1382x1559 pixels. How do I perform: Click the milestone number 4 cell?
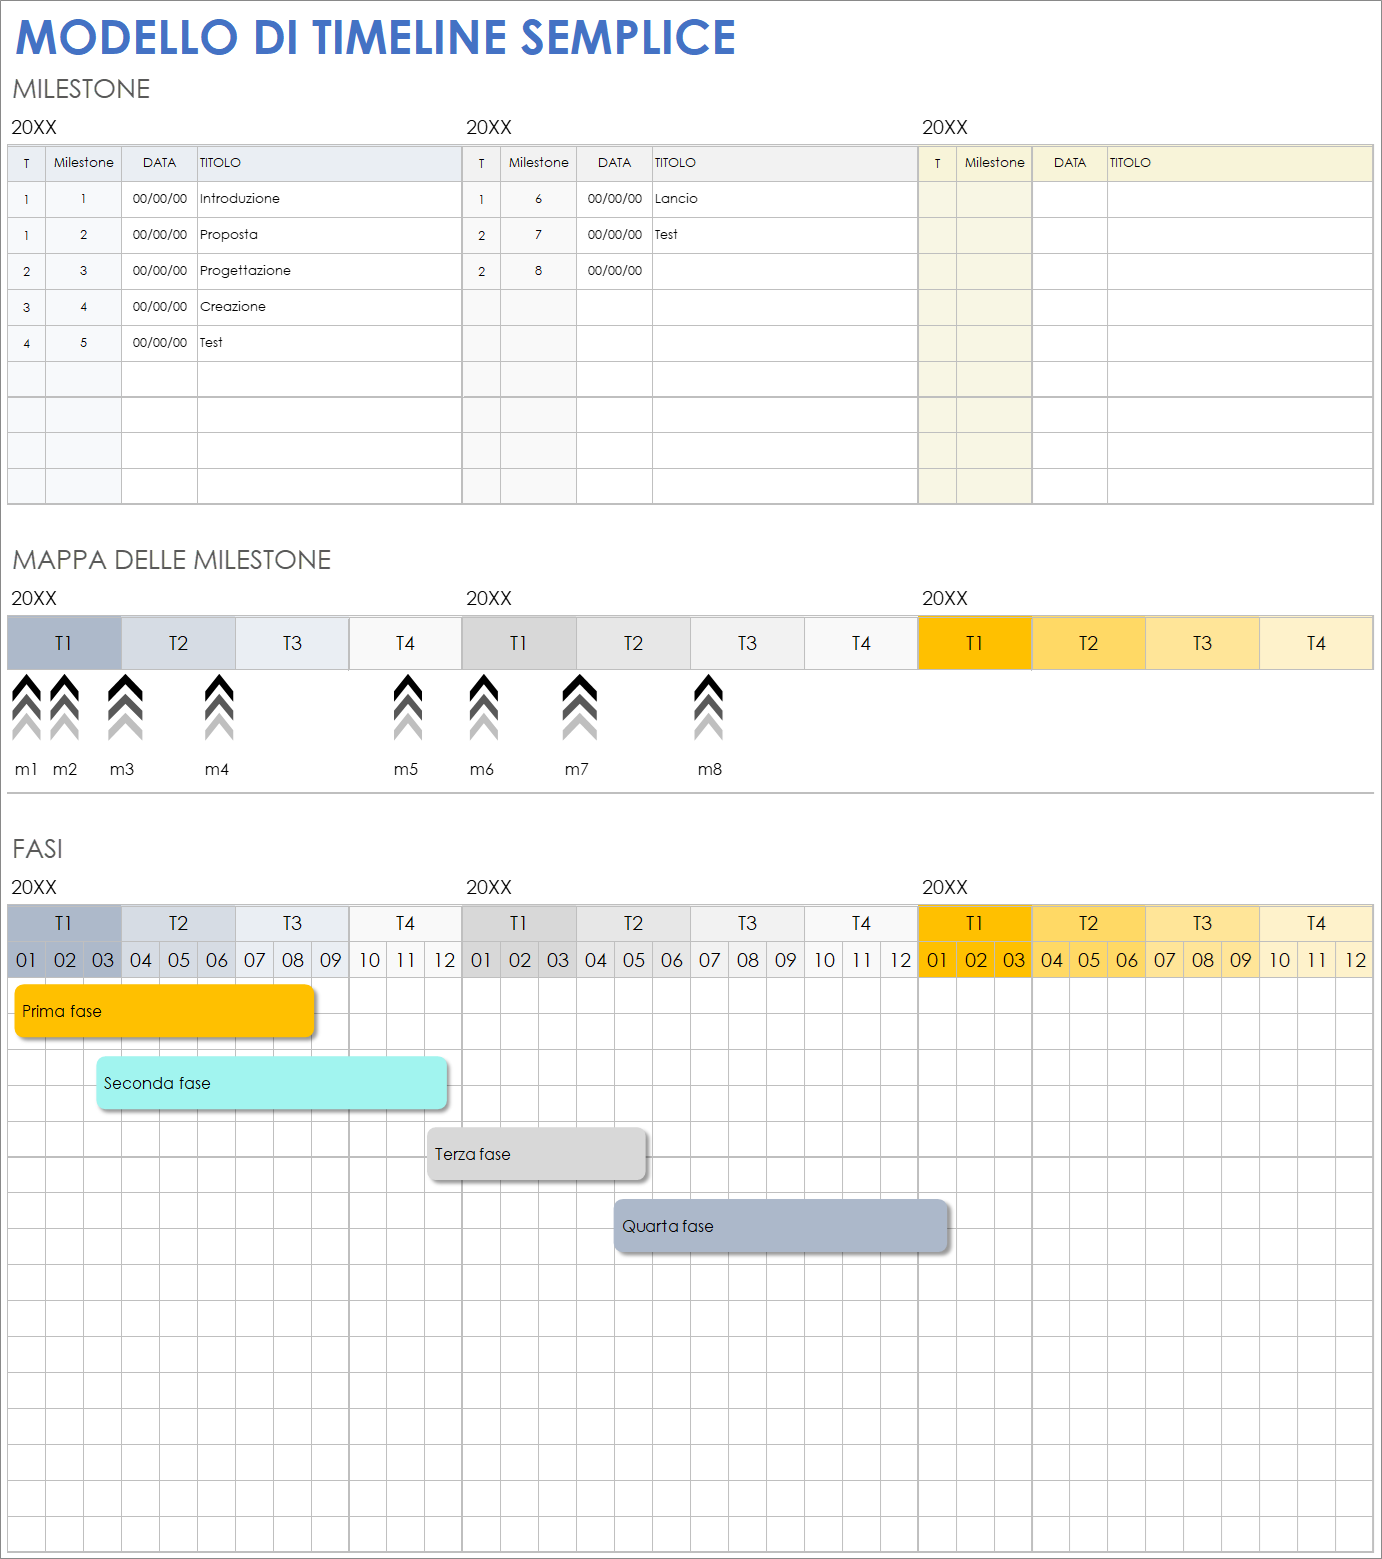point(84,307)
